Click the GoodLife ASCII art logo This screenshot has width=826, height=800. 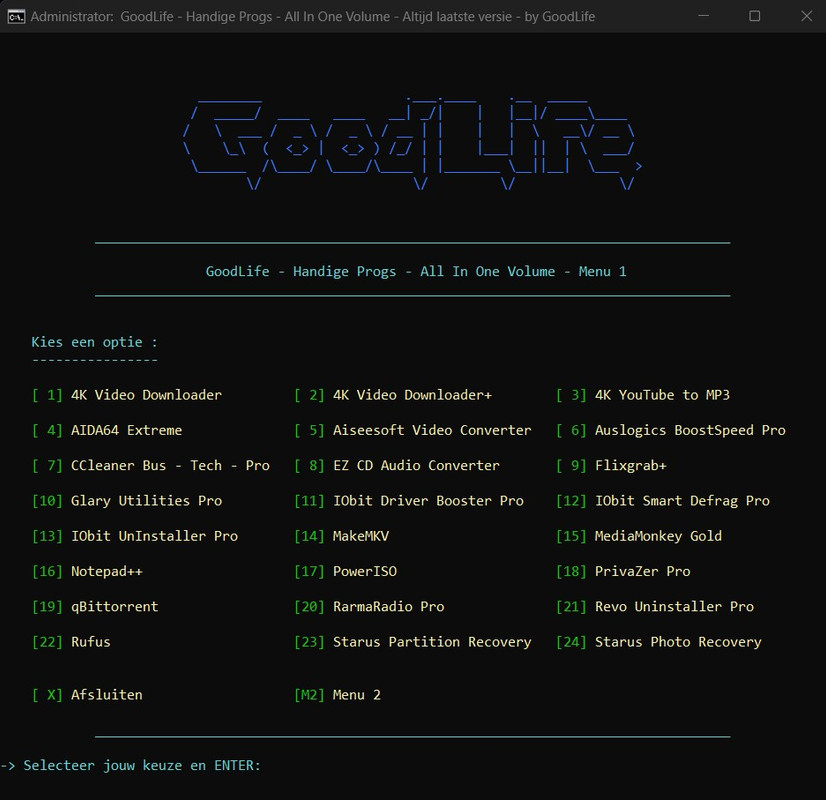coord(412,143)
